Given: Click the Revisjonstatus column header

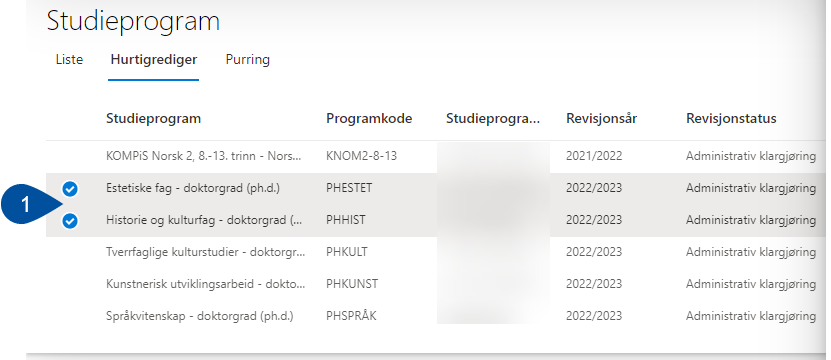Looking at the screenshot, I should point(731,118).
